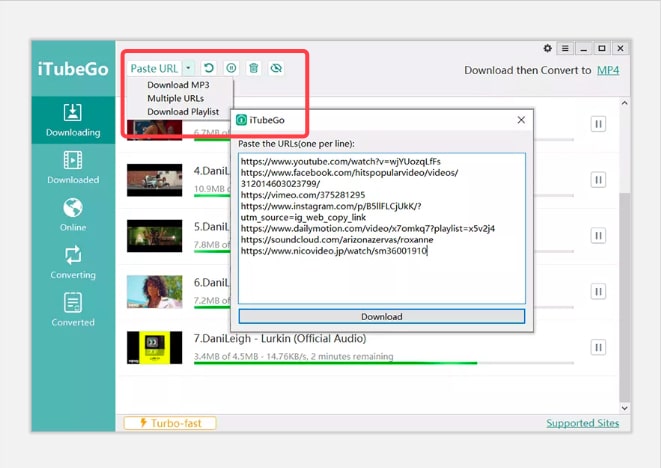Click the Download button in dialog
Image resolution: width=661 pixels, height=468 pixels.
click(x=382, y=317)
